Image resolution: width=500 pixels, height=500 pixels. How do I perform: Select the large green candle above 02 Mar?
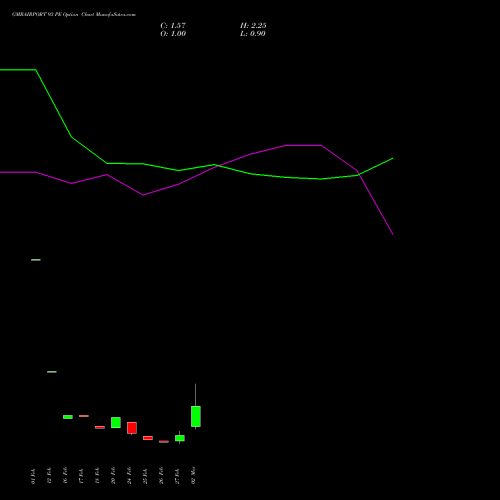pyautogui.click(x=196, y=416)
